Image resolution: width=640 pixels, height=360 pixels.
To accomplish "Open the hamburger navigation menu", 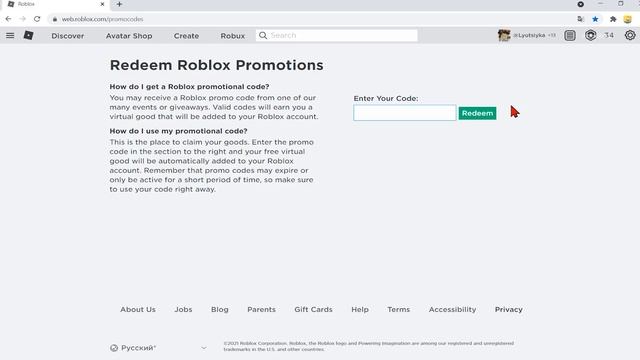I will coord(10,36).
